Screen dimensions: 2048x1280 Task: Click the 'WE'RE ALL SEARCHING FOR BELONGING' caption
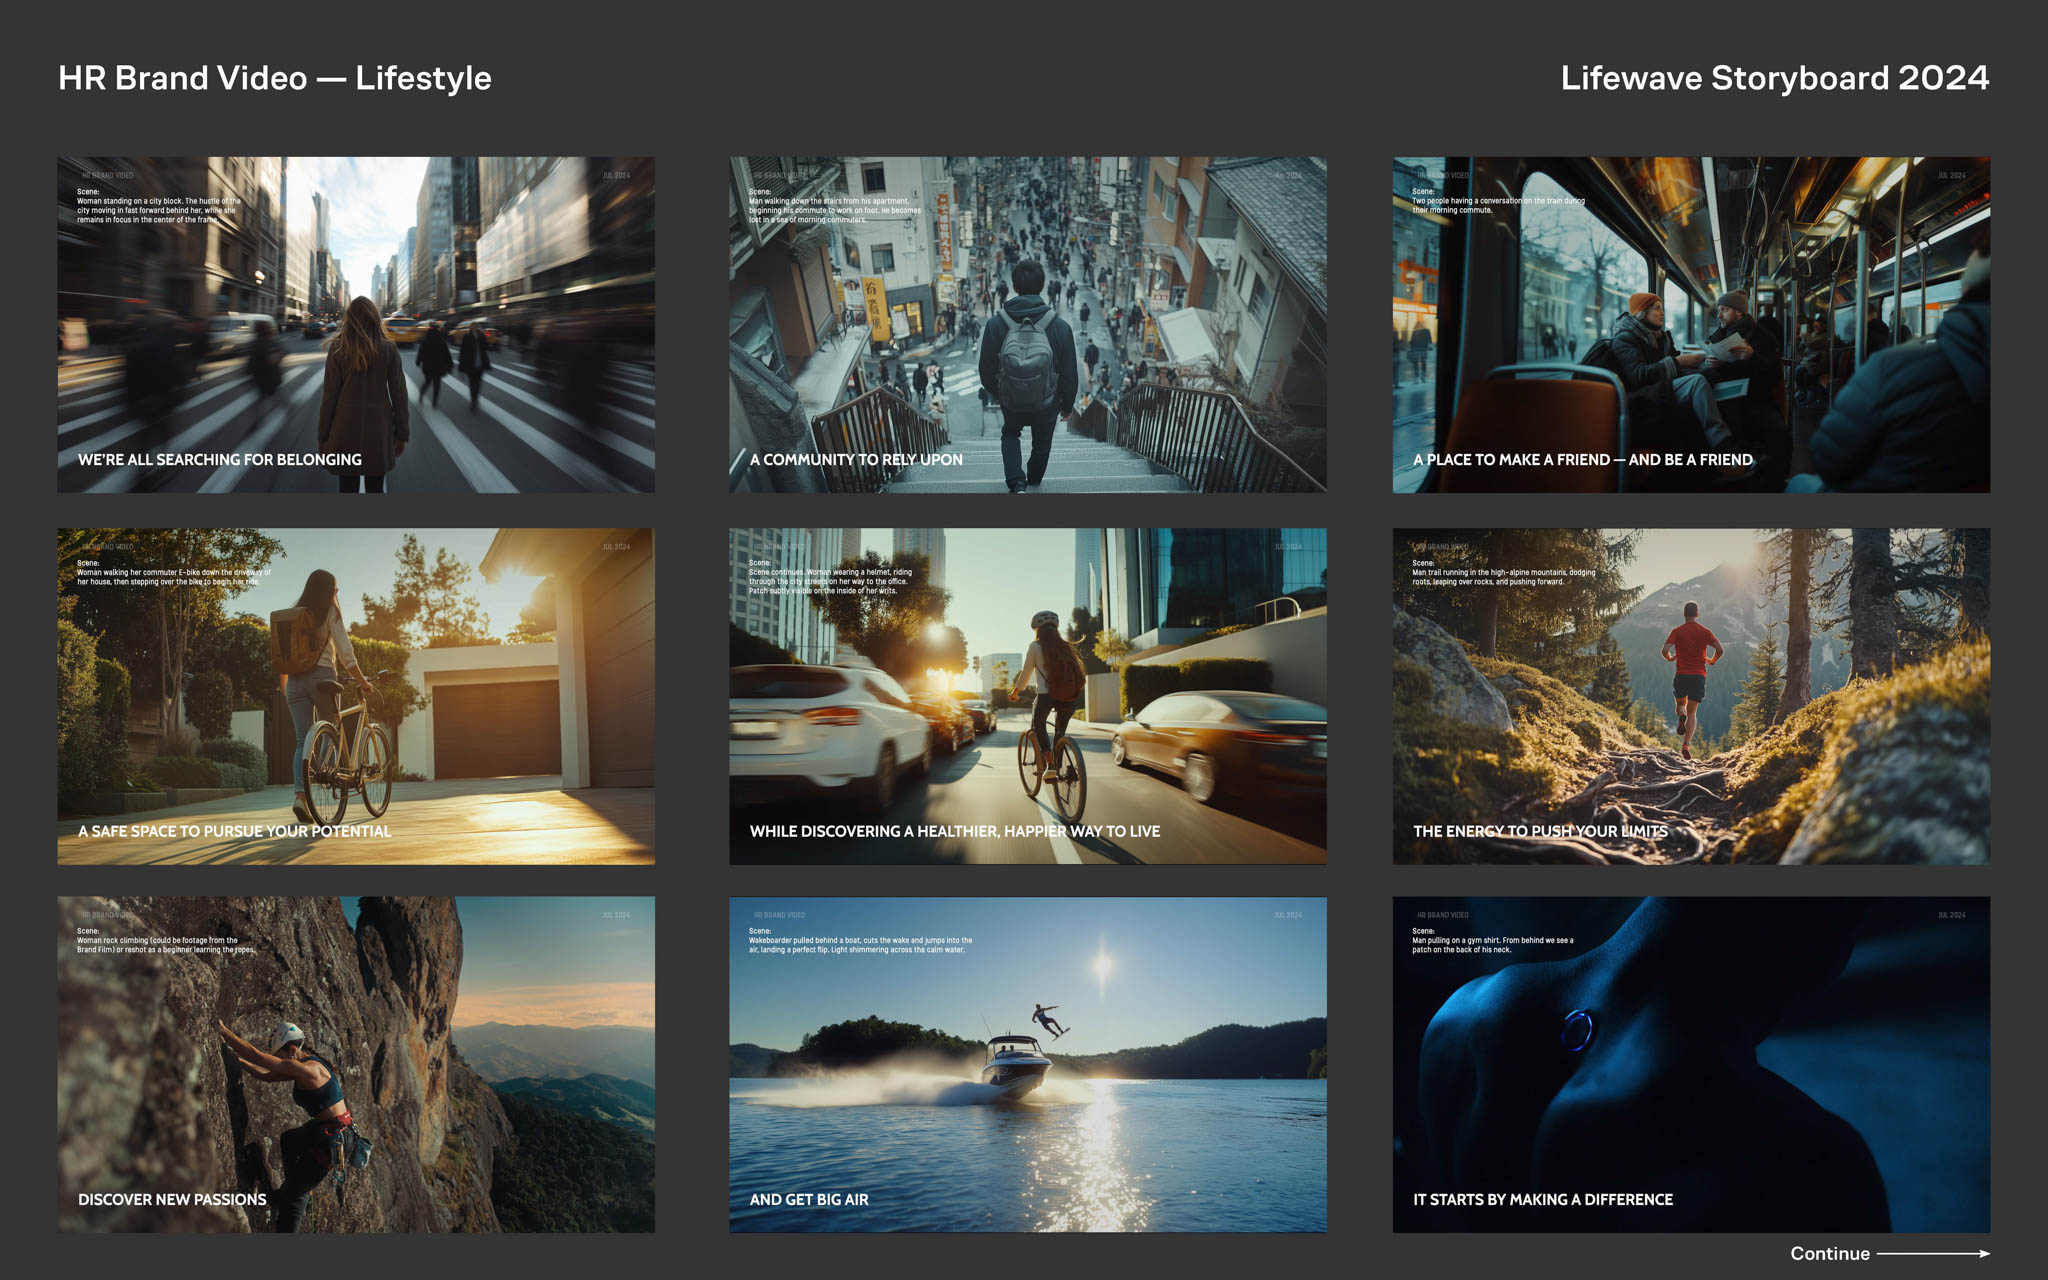click(x=220, y=460)
